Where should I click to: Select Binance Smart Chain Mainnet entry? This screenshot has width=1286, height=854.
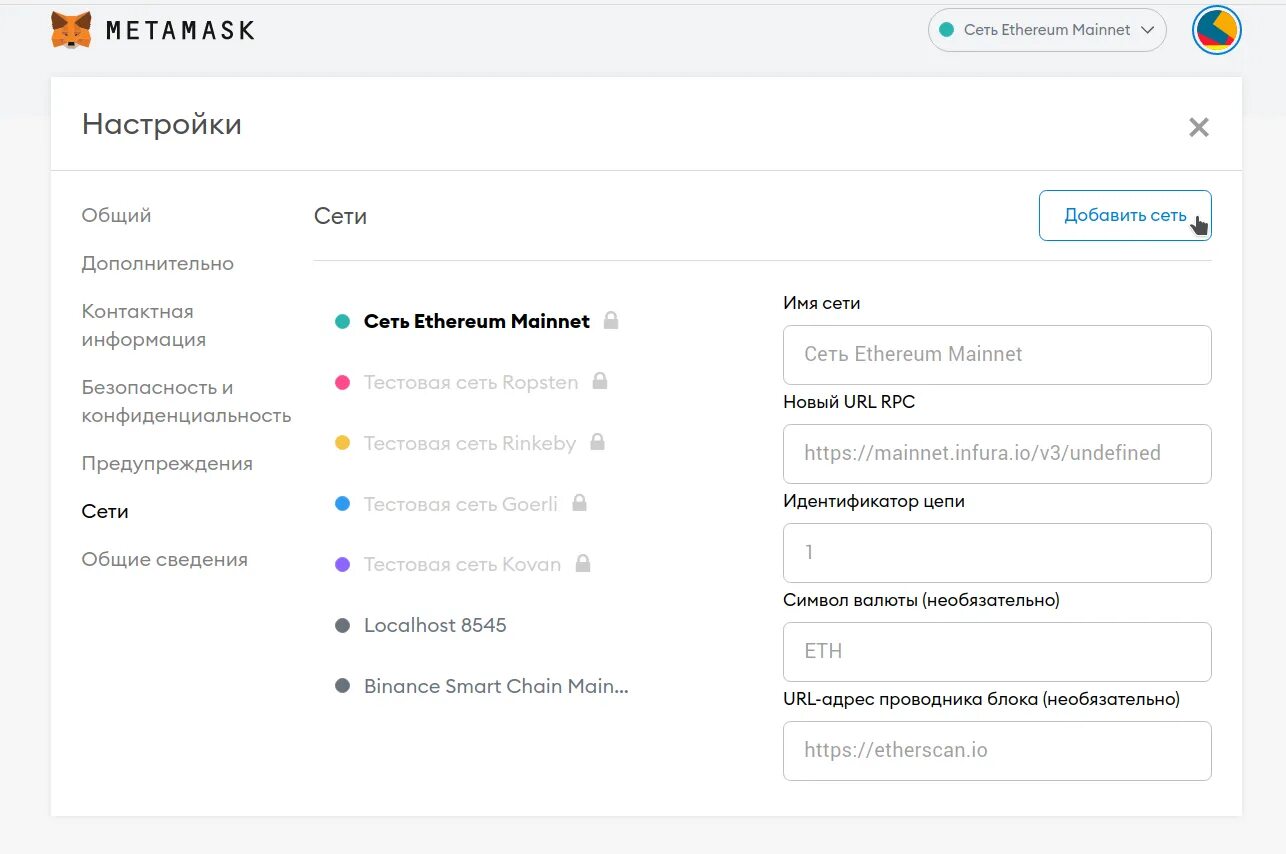(495, 686)
